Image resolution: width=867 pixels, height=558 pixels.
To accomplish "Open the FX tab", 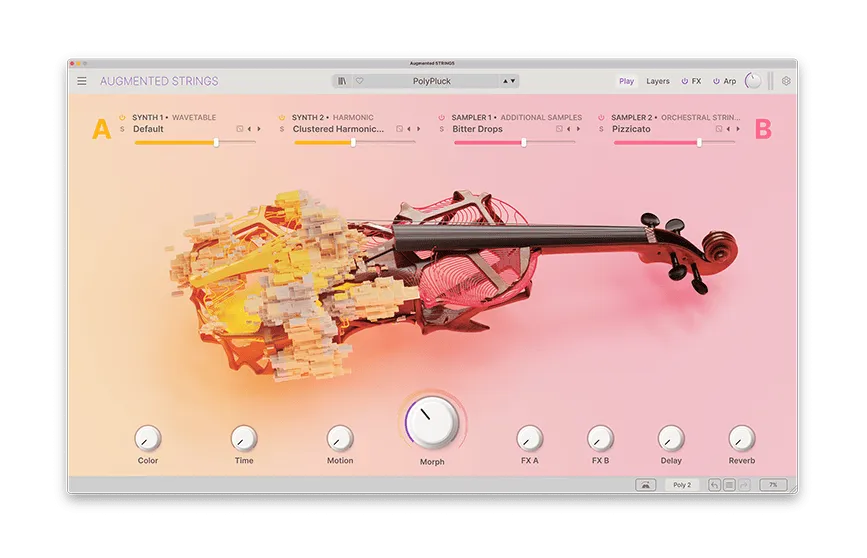I will tap(697, 81).
